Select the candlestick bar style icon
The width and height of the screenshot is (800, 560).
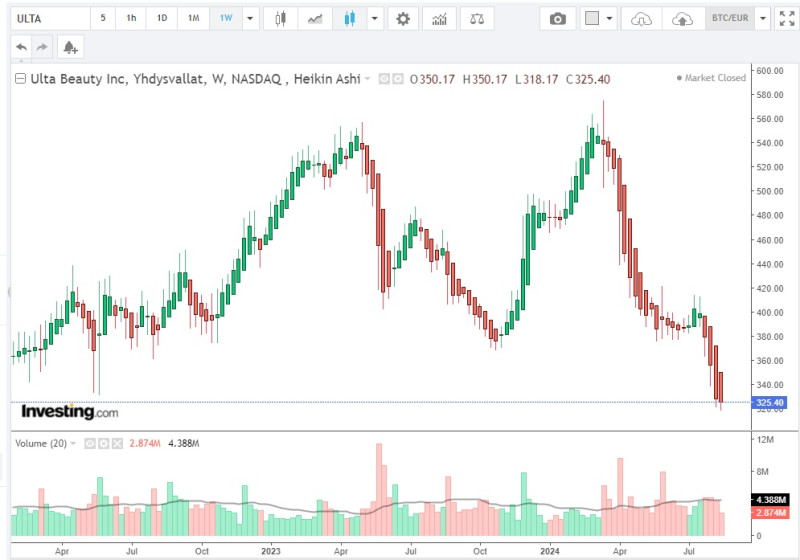(280, 19)
